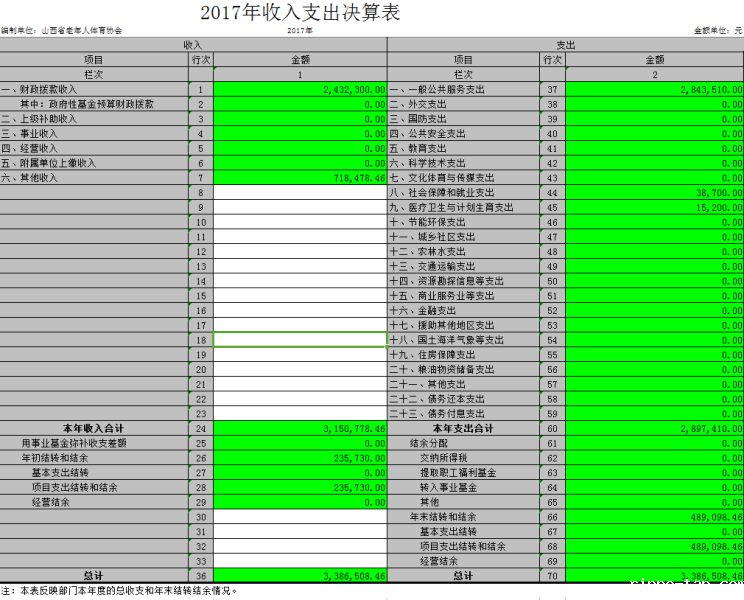
Task: Select the green cell showing 2,432,300.00
Action: (300, 90)
